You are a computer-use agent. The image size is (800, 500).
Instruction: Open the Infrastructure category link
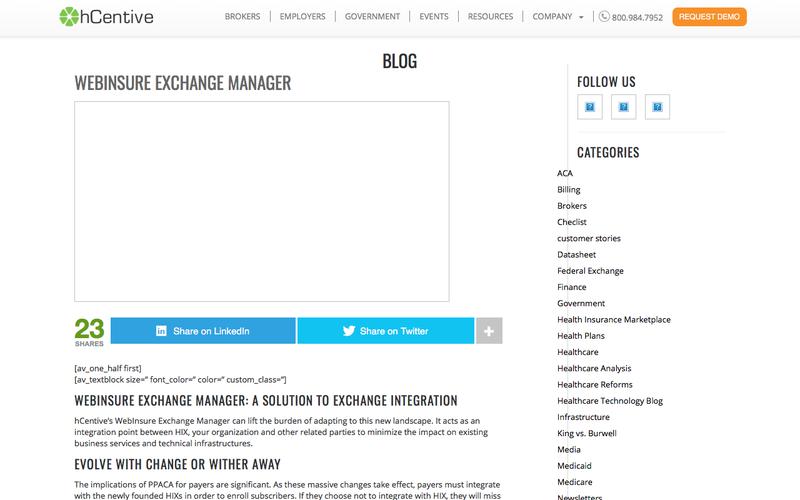pyautogui.click(x=583, y=417)
